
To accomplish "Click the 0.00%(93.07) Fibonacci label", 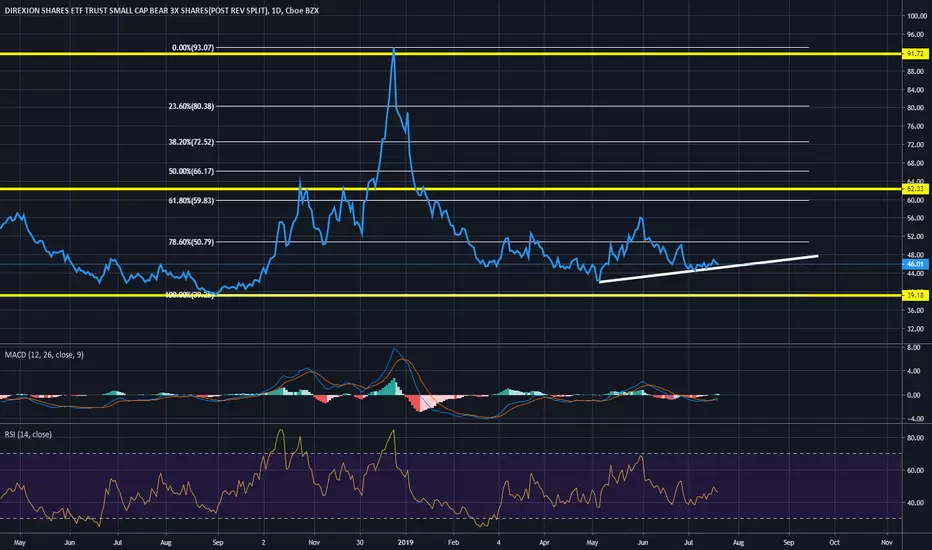I will pos(193,48).
